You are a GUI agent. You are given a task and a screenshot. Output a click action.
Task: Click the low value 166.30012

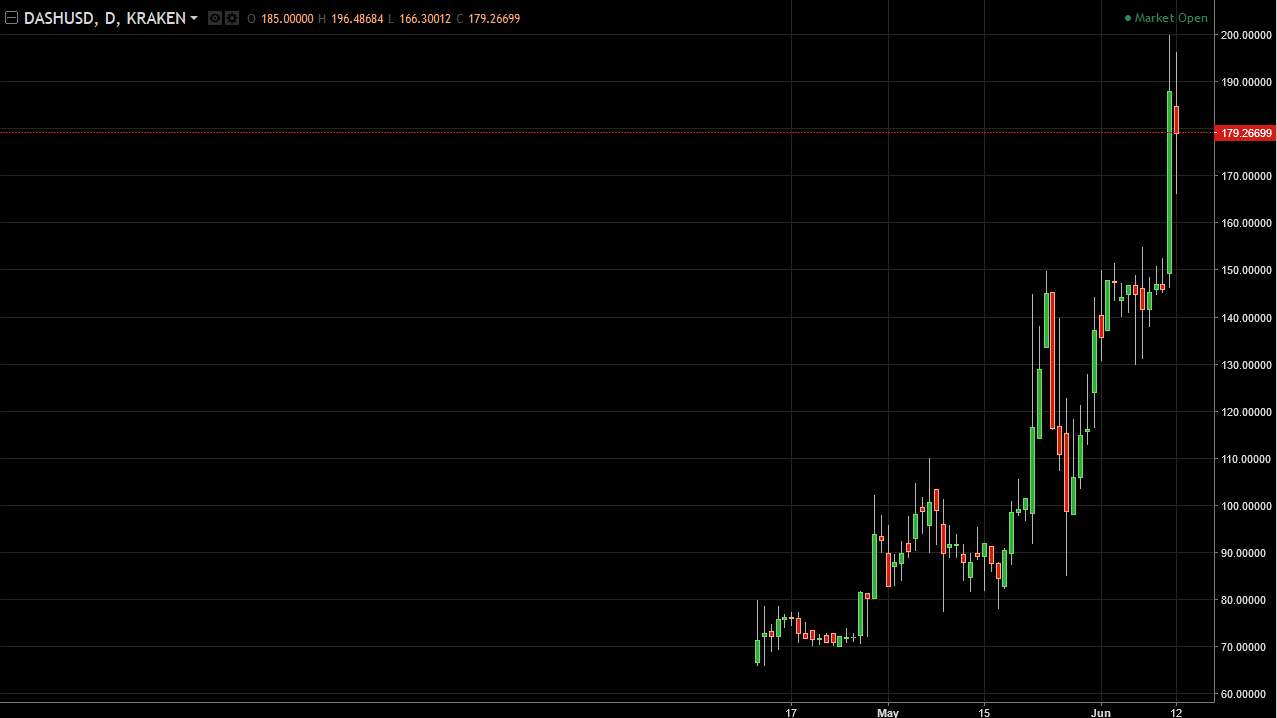[x=424, y=18]
